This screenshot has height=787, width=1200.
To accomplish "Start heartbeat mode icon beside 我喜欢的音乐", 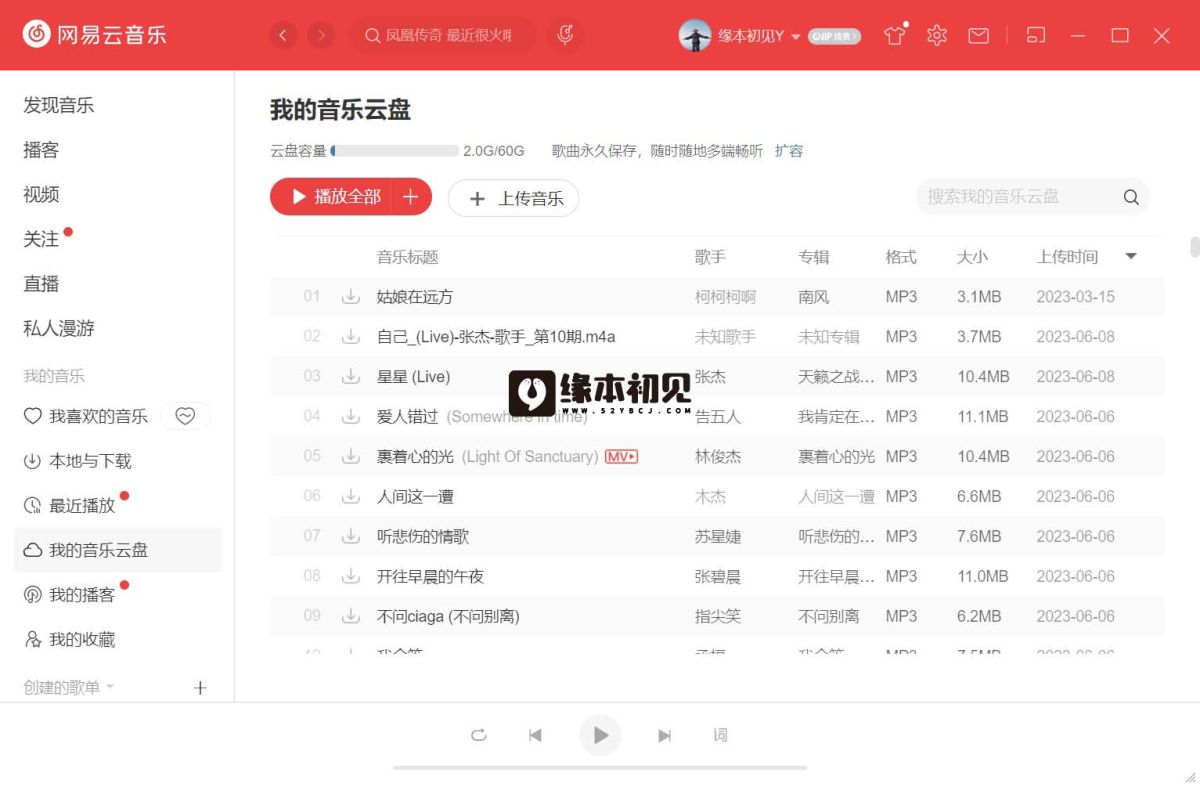I will click(x=185, y=416).
